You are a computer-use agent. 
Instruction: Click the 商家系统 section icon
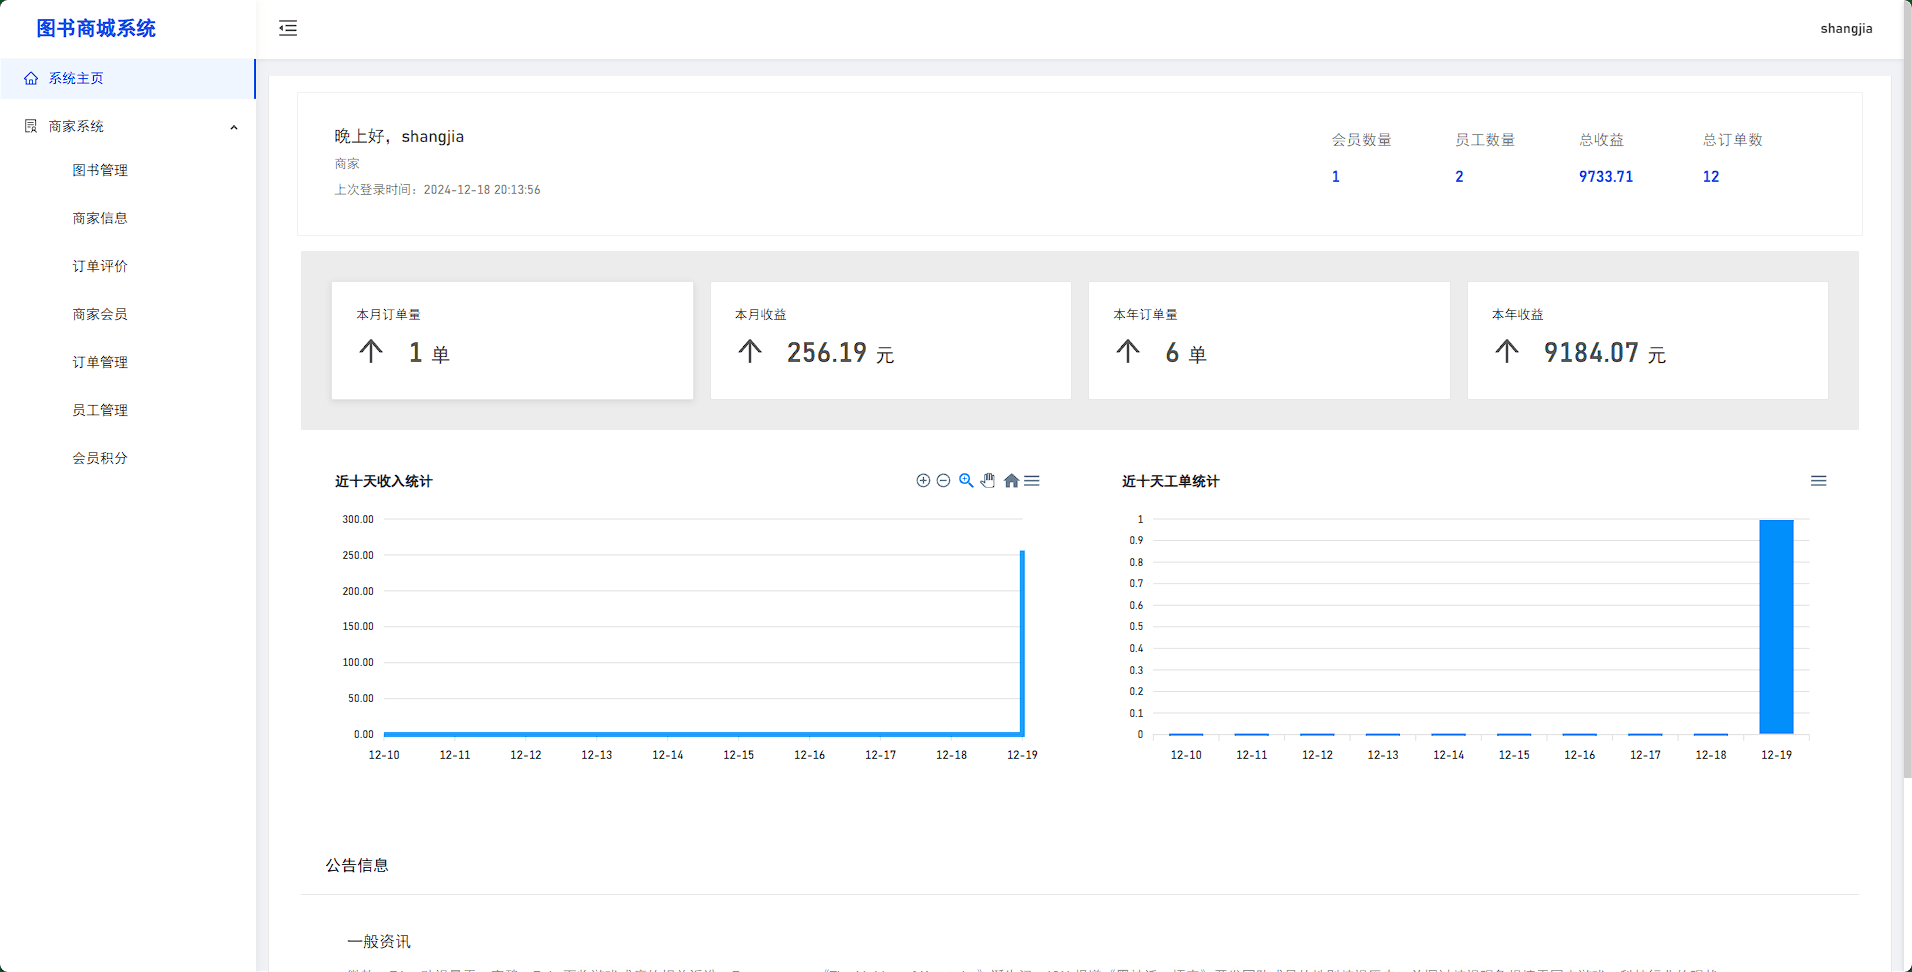pyautogui.click(x=29, y=125)
